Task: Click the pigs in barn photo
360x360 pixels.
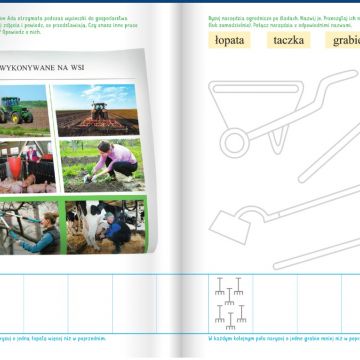Action: coord(27,167)
